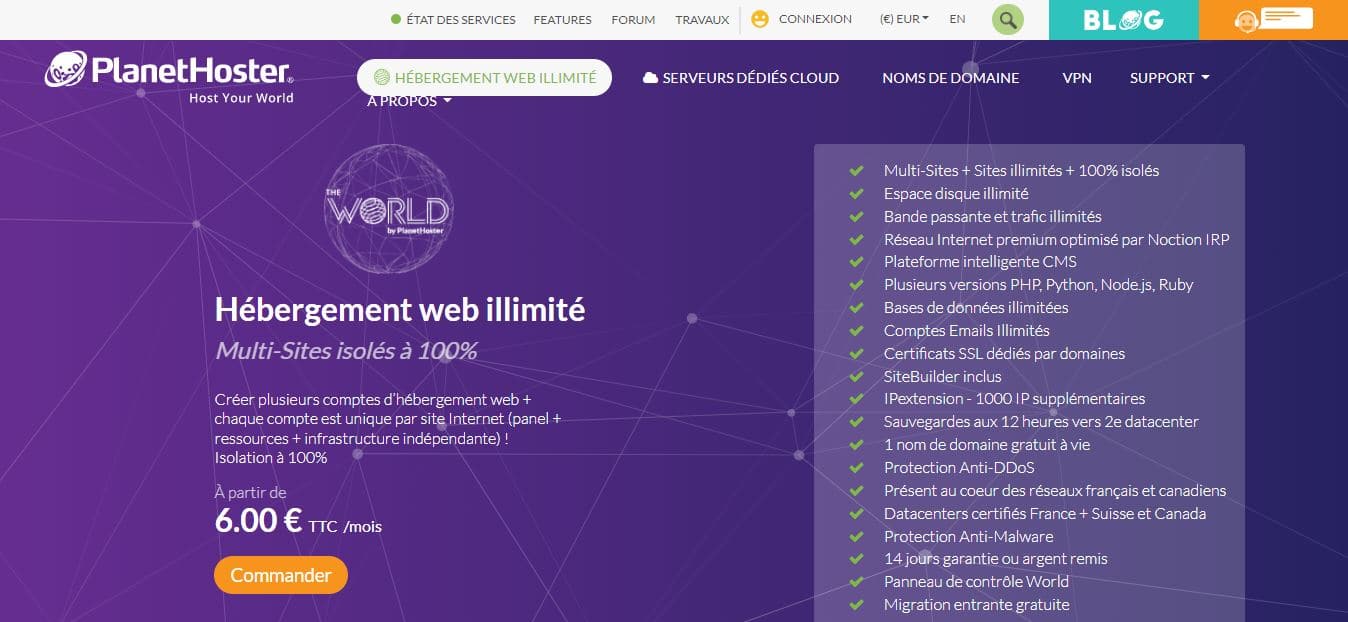Click 'Bases de données illimitées' feature

click(976, 308)
